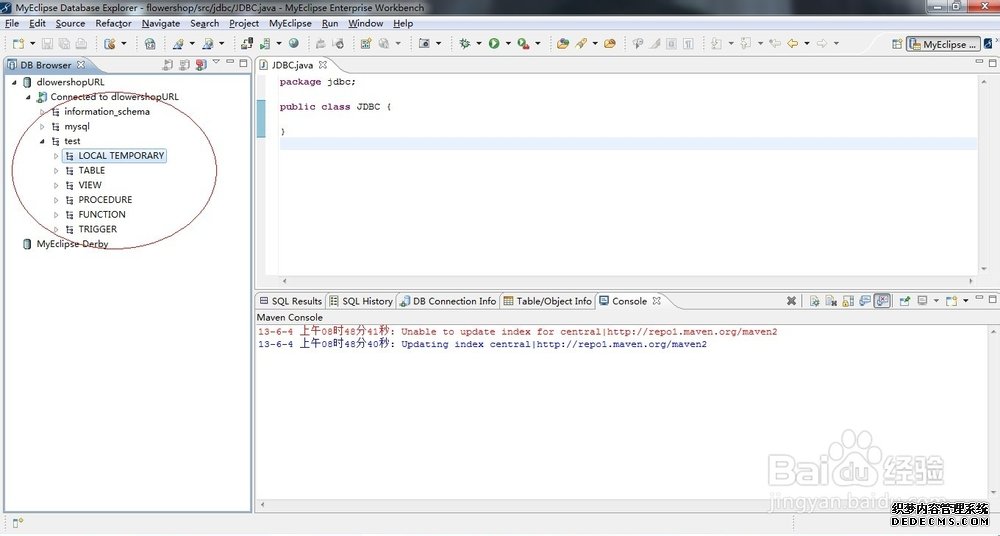Expand the TABLE node under test
This screenshot has width=1000, height=536.
tap(57, 171)
